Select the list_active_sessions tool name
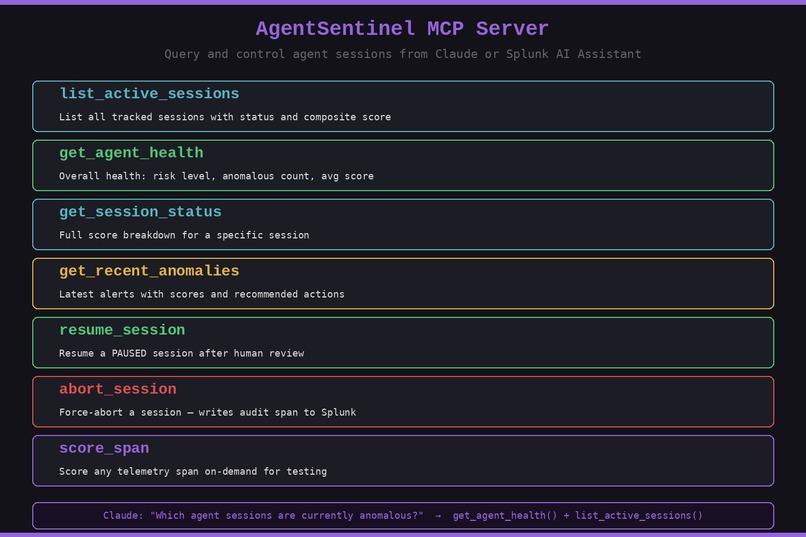 [149, 94]
